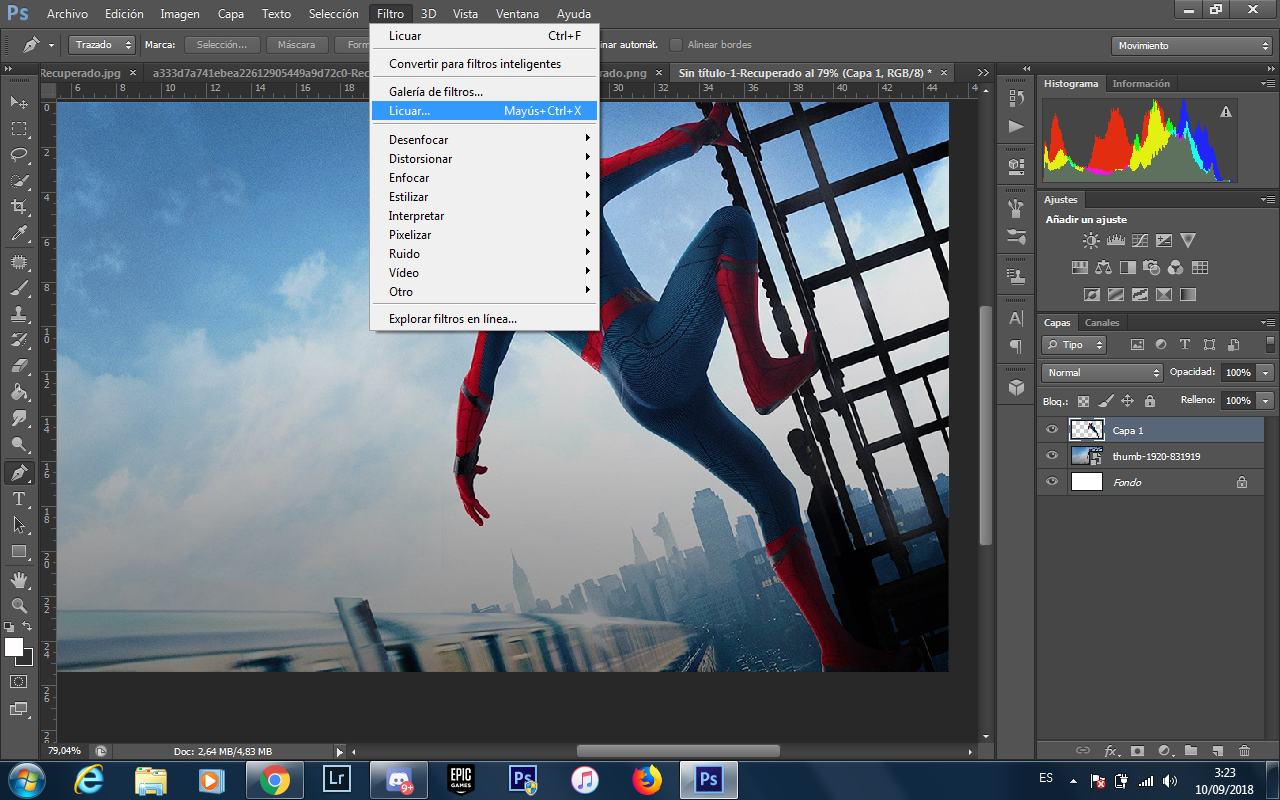
Task: Switch to the Canales tab
Action: tap(1102, 323)
